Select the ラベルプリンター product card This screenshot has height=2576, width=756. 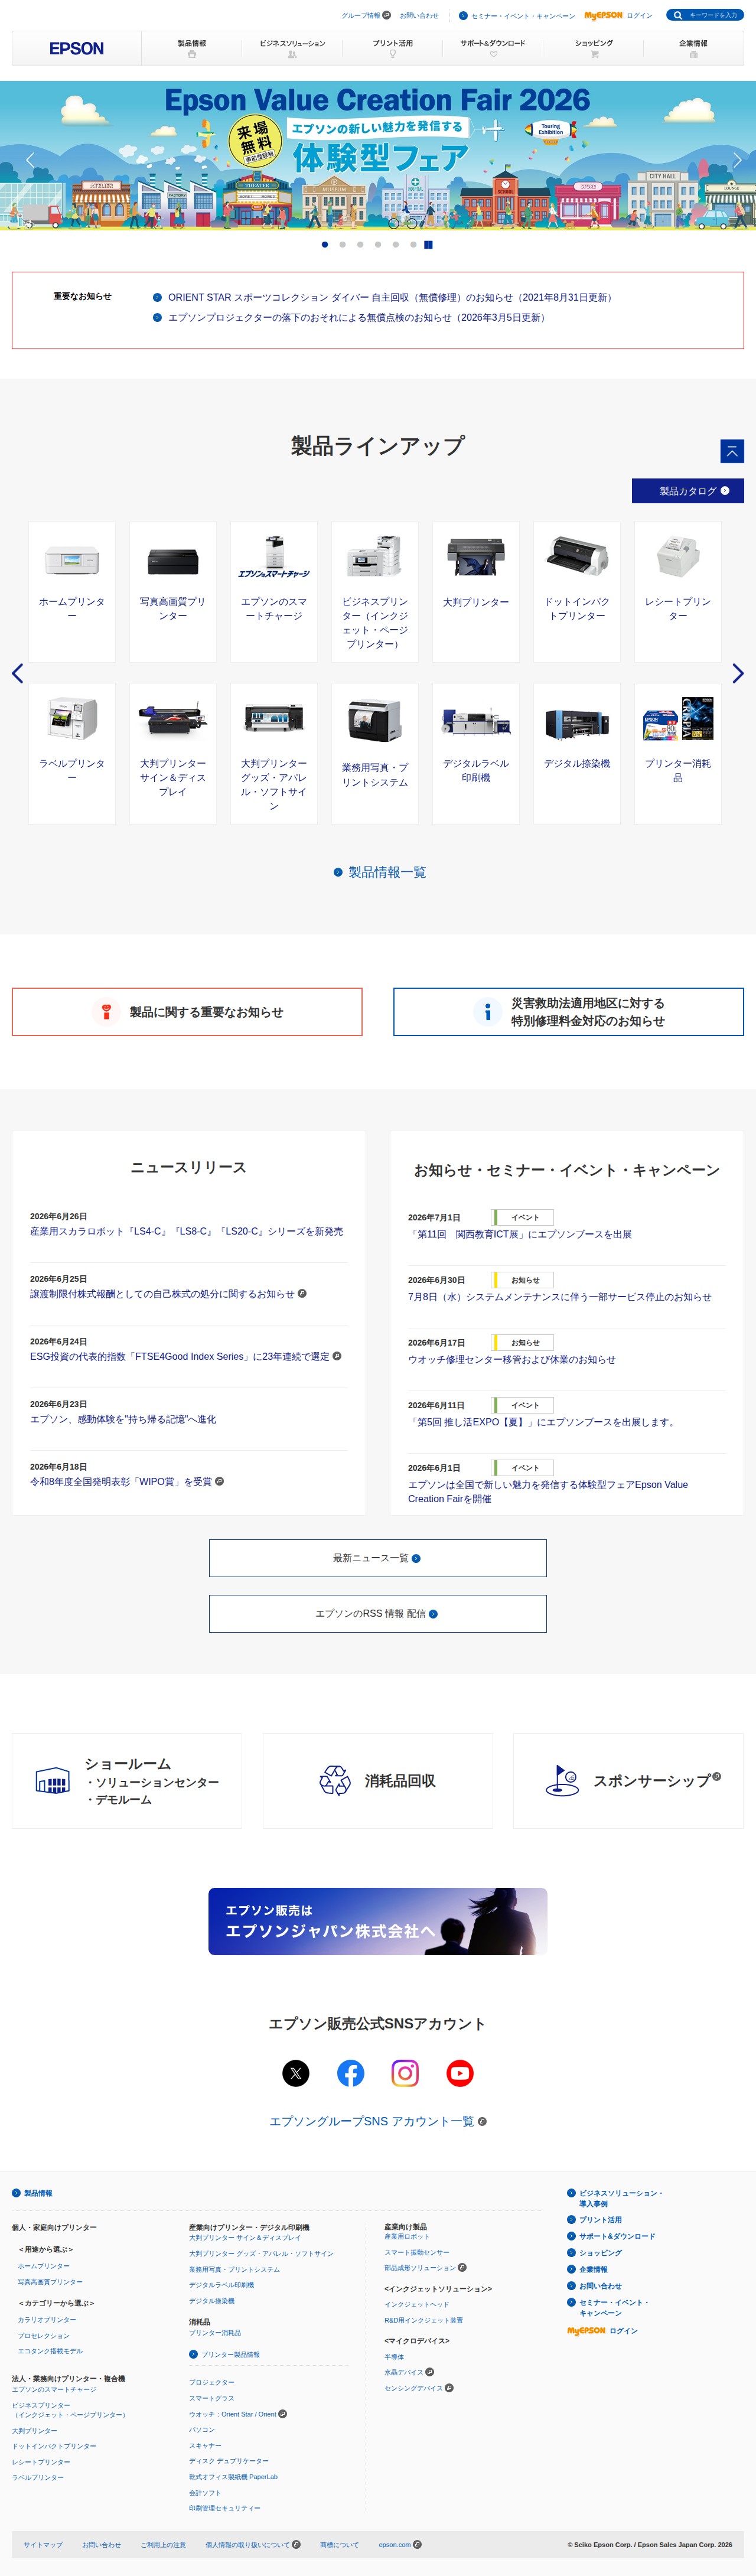[72, 753]
